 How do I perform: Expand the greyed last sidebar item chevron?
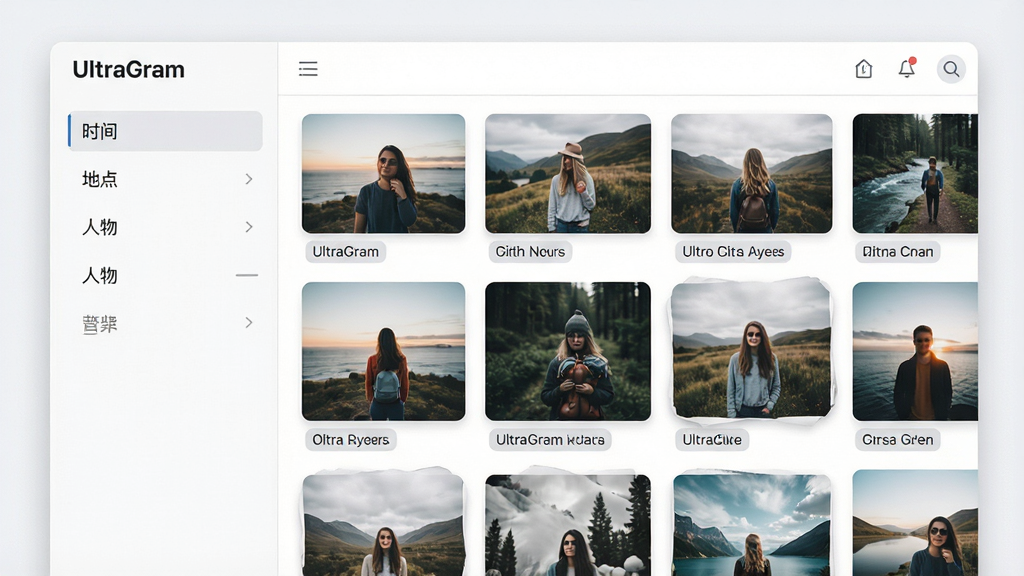(249, 322)
